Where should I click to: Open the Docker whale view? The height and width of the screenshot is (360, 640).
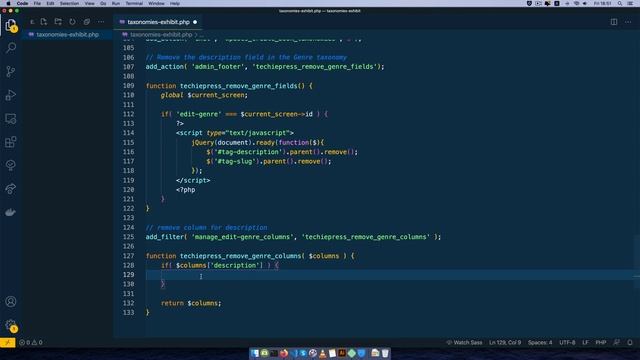(11, 212)
